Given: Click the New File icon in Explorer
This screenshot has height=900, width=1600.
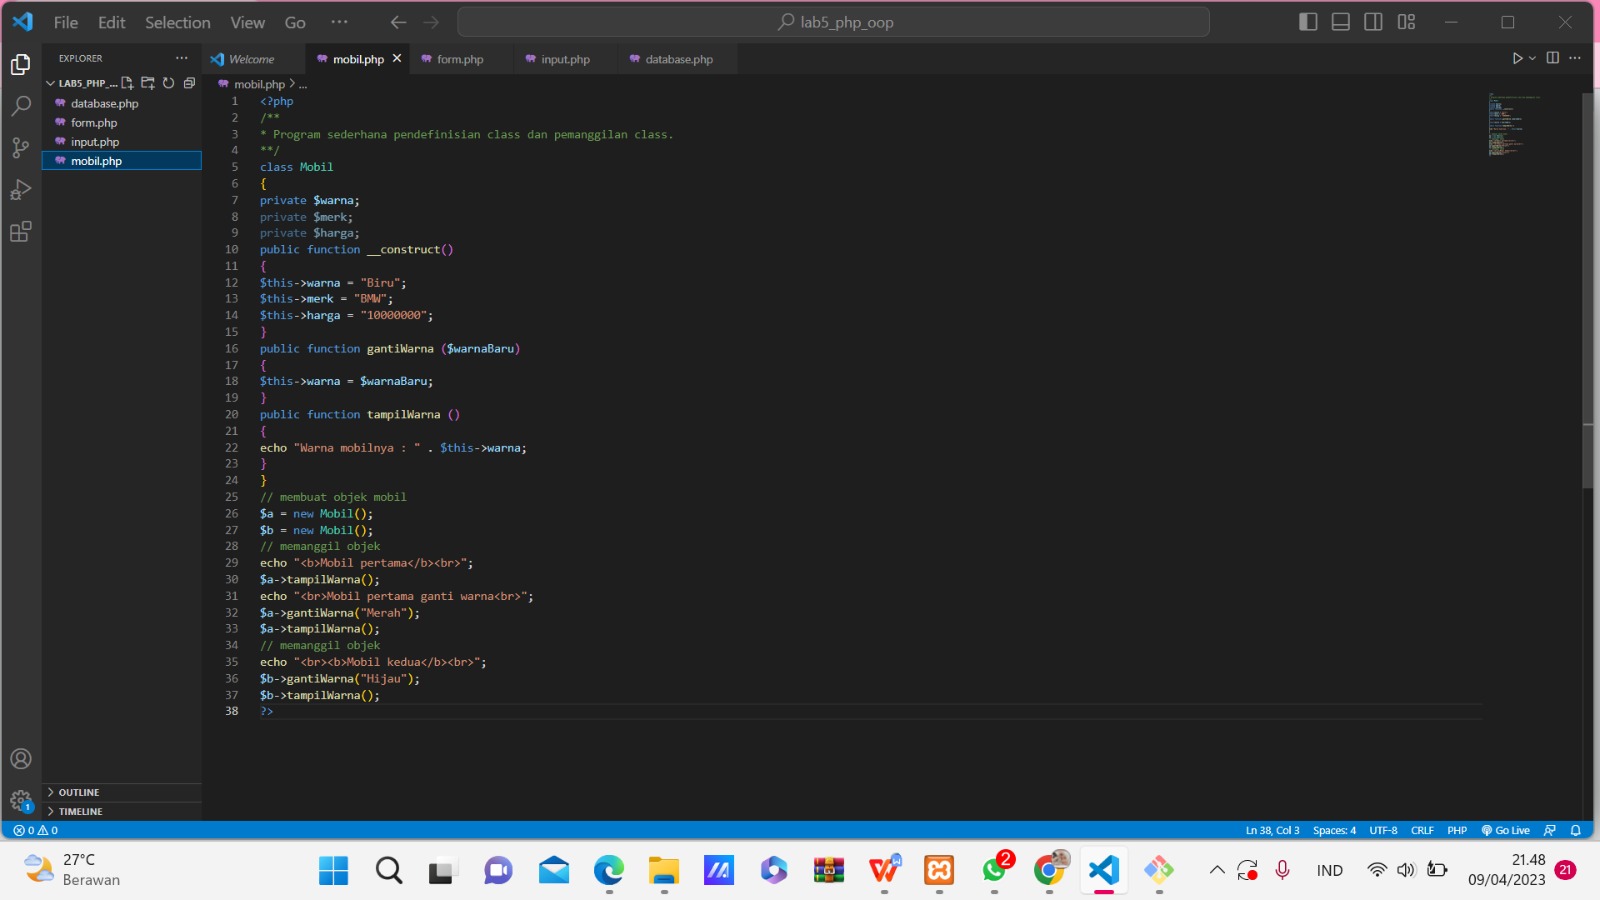Looking at the screenshot, I should (127, 83).
